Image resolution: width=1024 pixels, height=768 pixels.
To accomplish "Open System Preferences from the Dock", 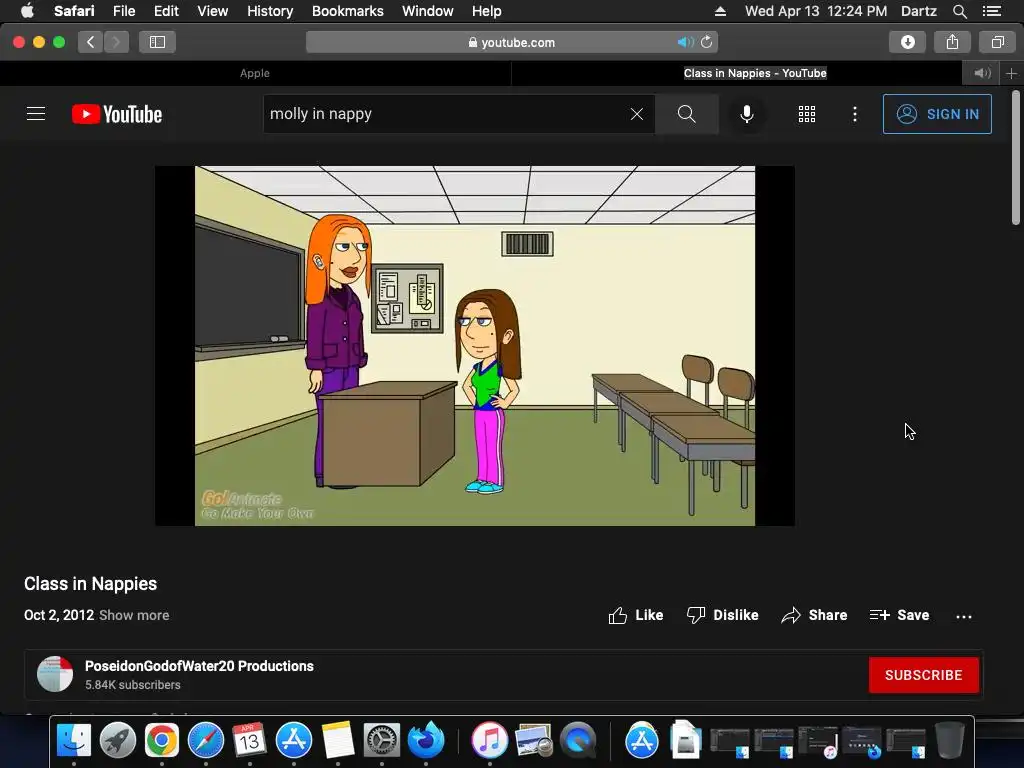I will click(381, 741).
